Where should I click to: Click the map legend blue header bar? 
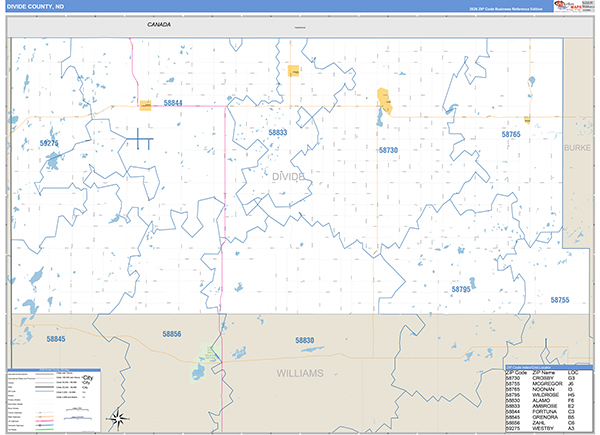tap(54, 370)
